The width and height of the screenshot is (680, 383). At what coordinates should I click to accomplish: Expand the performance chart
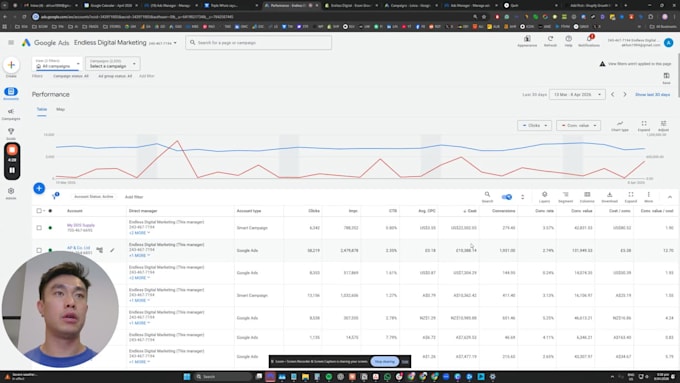click(644, 126)
